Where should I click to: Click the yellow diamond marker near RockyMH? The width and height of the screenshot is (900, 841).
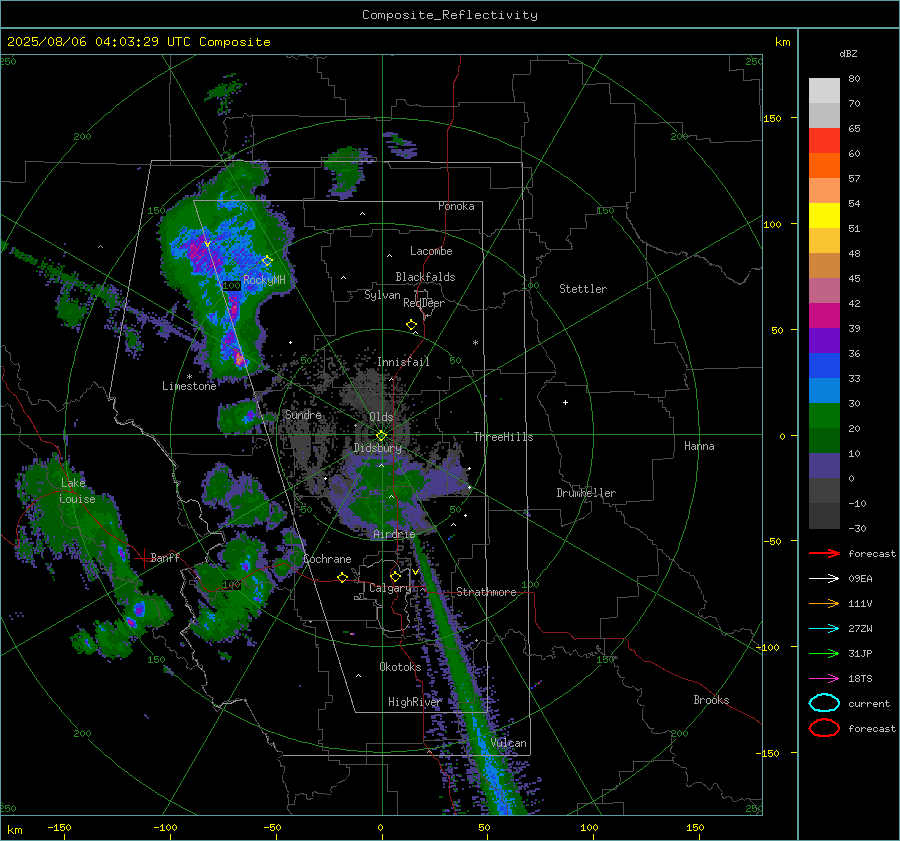point(267,261)
